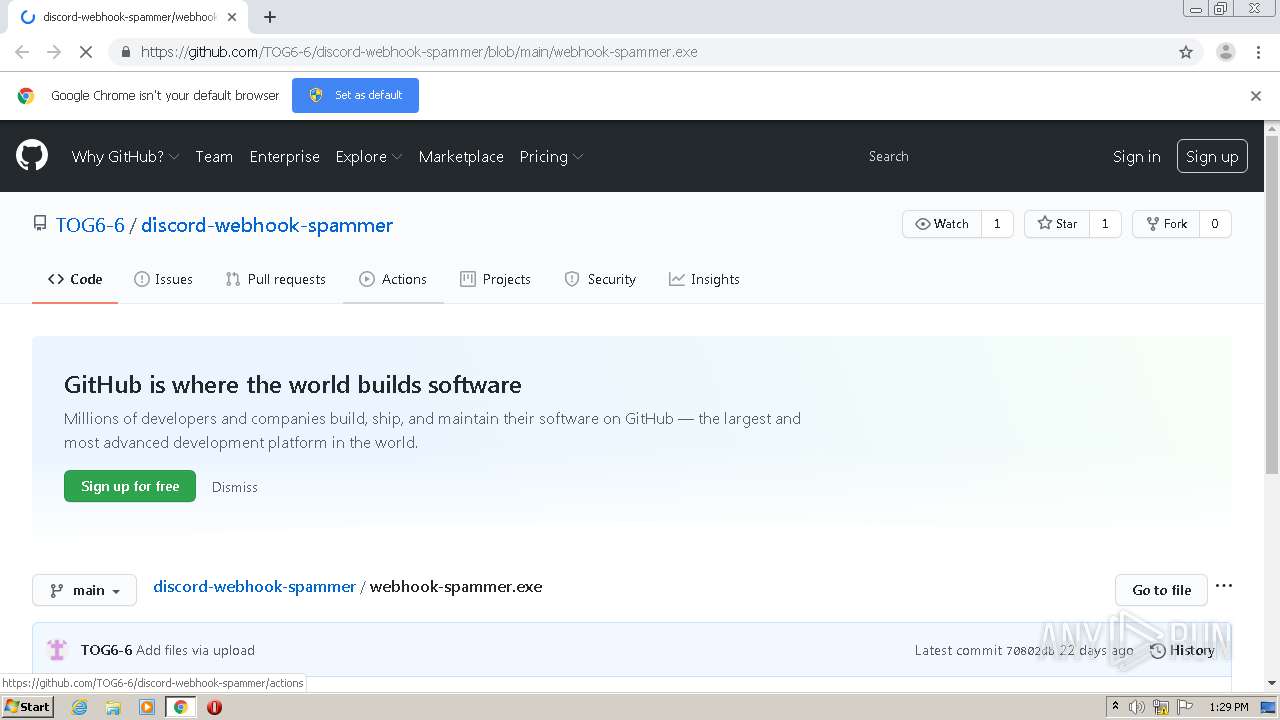1280x720 pixels.
Task: Open the Chrome profile avatar
Action: [1225, 52]
